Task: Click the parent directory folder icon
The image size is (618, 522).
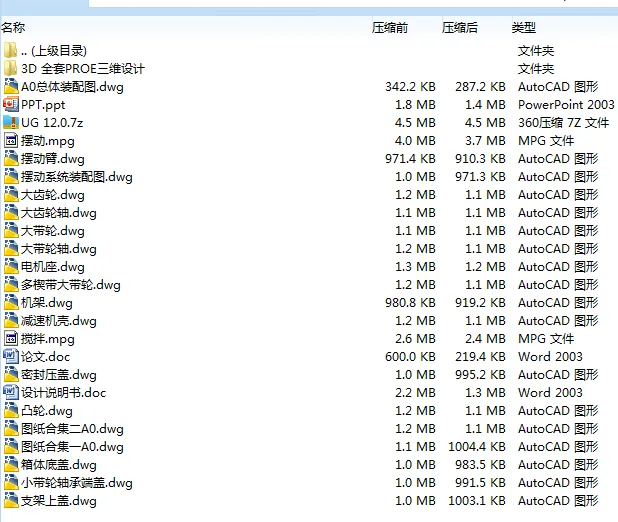Action: pyautogui.click(x=11, y=50)
